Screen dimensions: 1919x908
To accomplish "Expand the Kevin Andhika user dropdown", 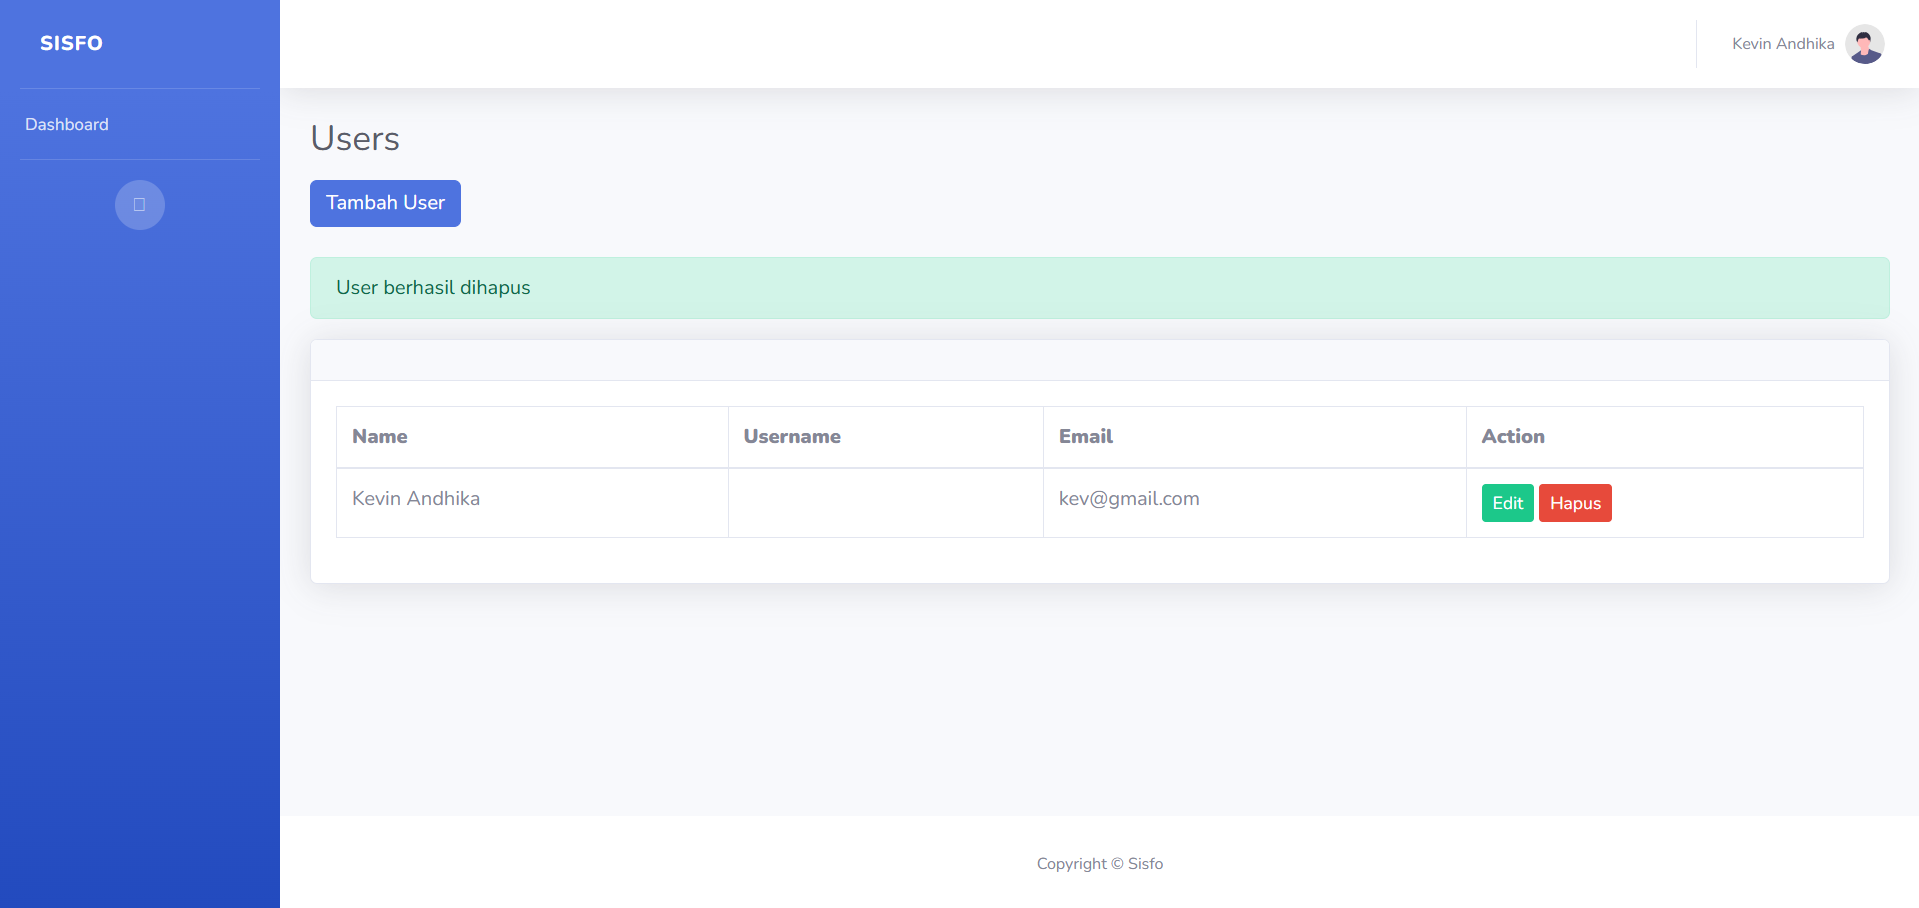I will point(1782,44).
